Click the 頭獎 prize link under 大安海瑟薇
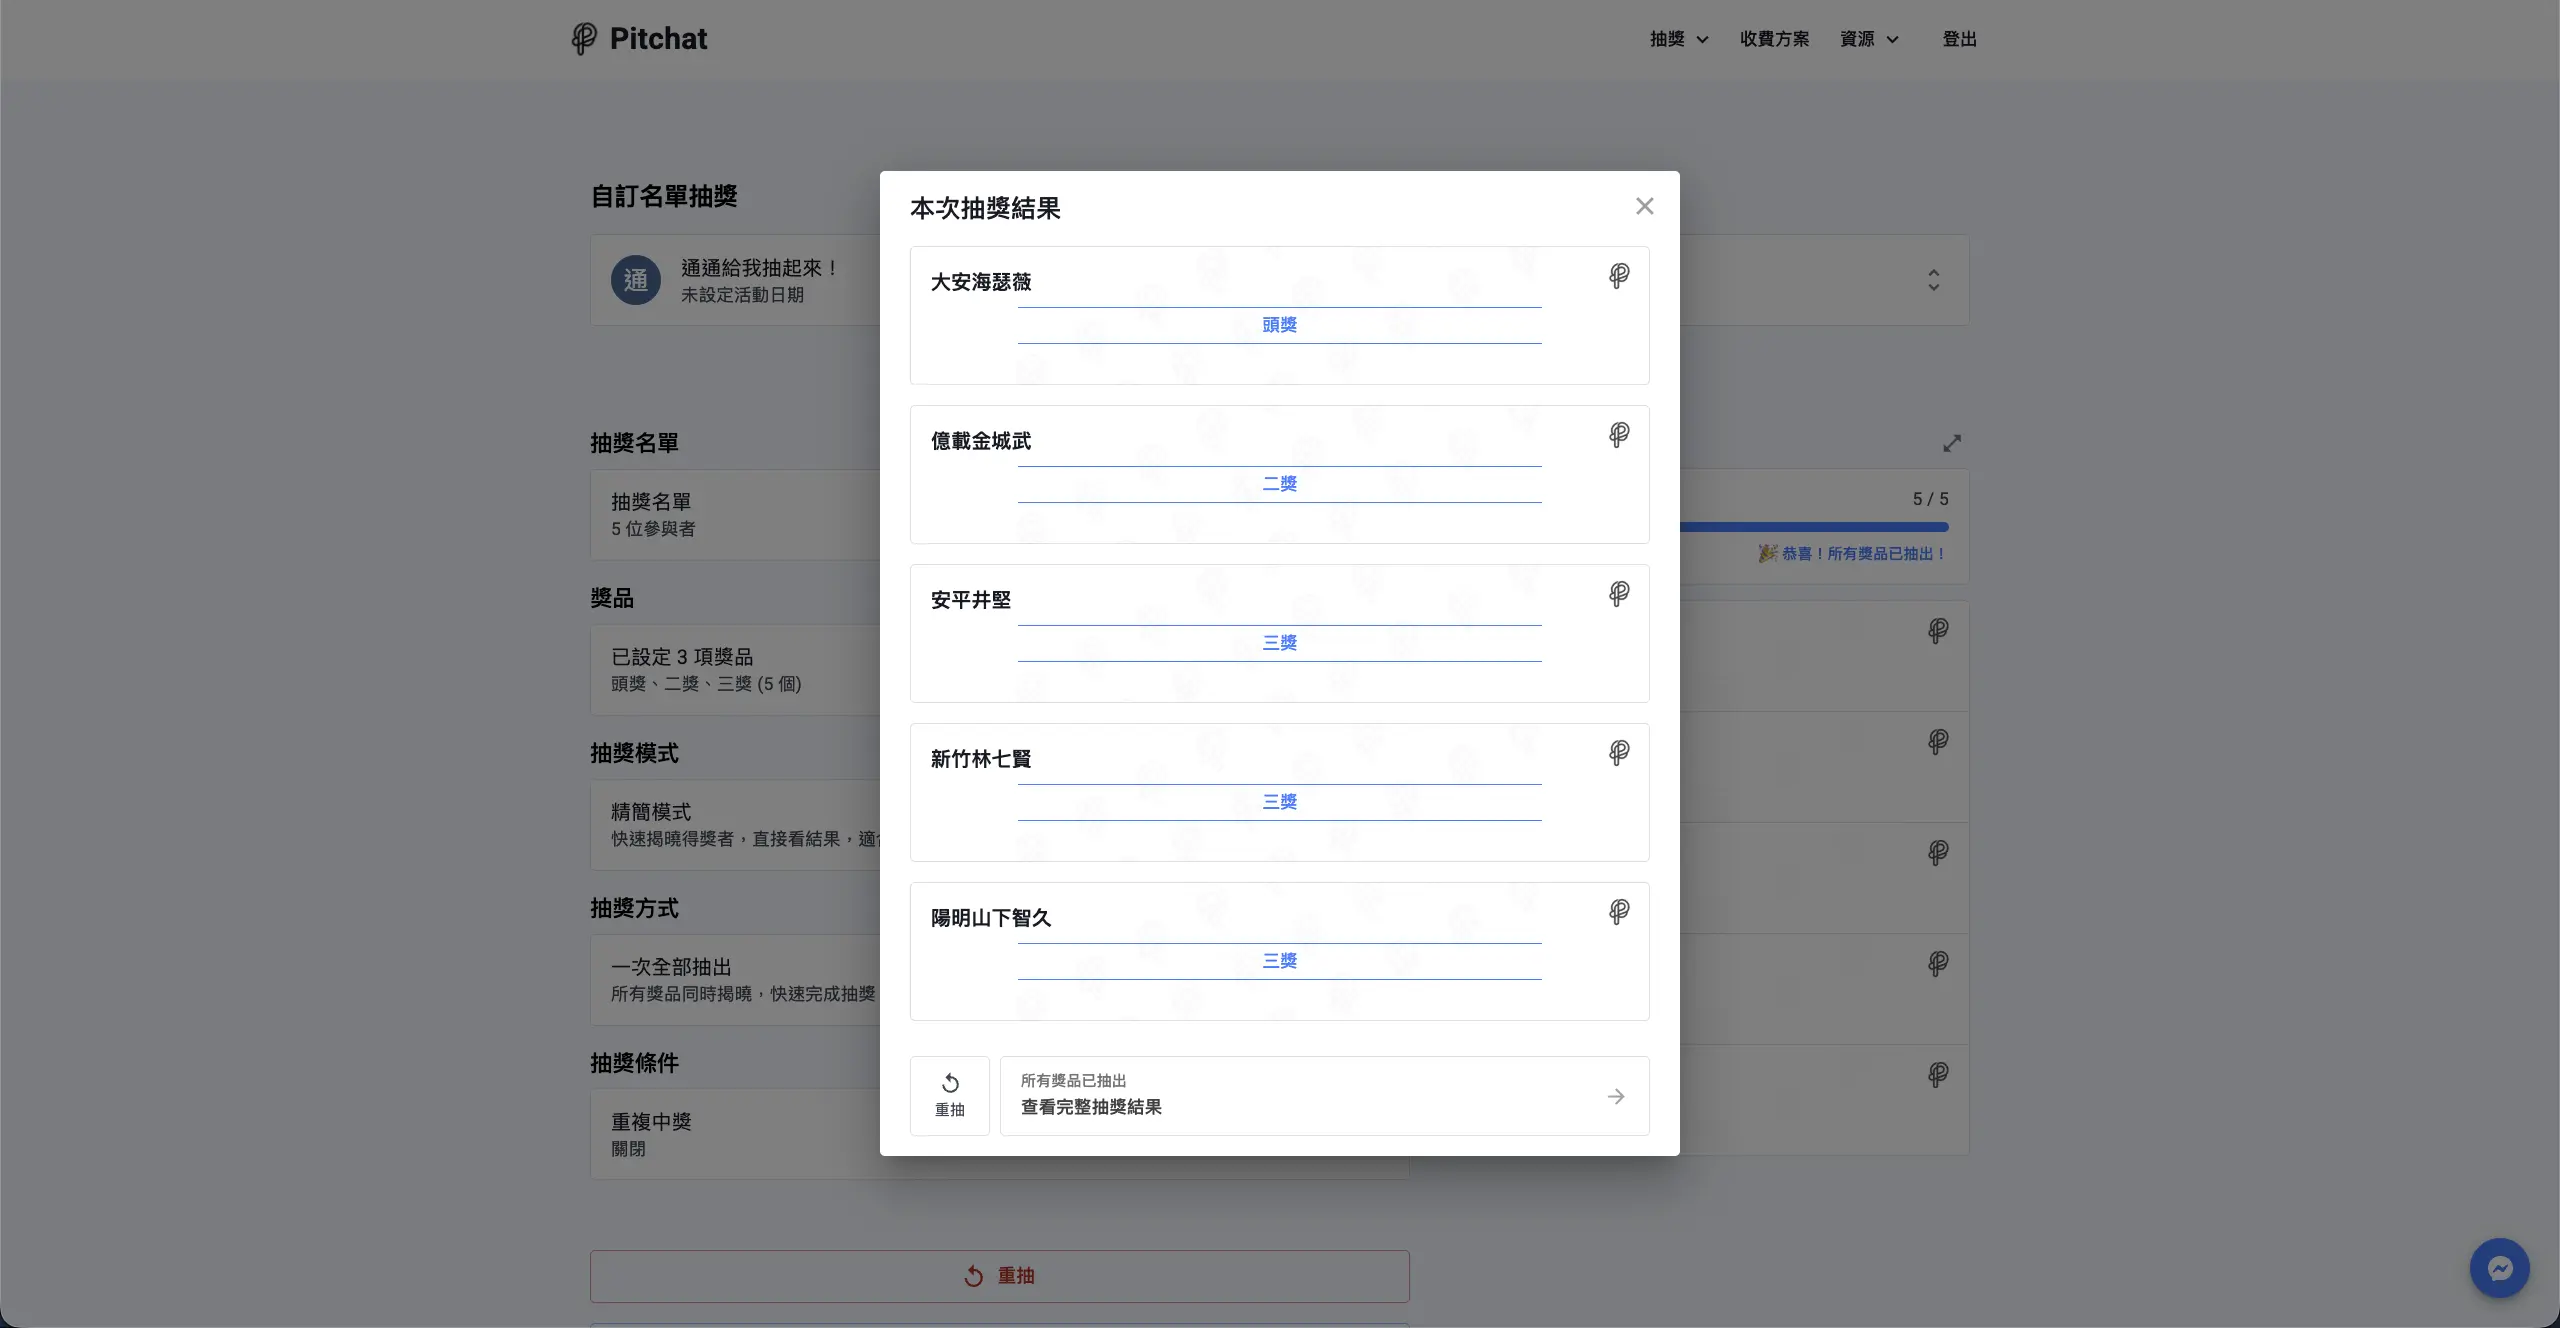Viewport: 2560px width, 1328px height. click(1279, 324)
